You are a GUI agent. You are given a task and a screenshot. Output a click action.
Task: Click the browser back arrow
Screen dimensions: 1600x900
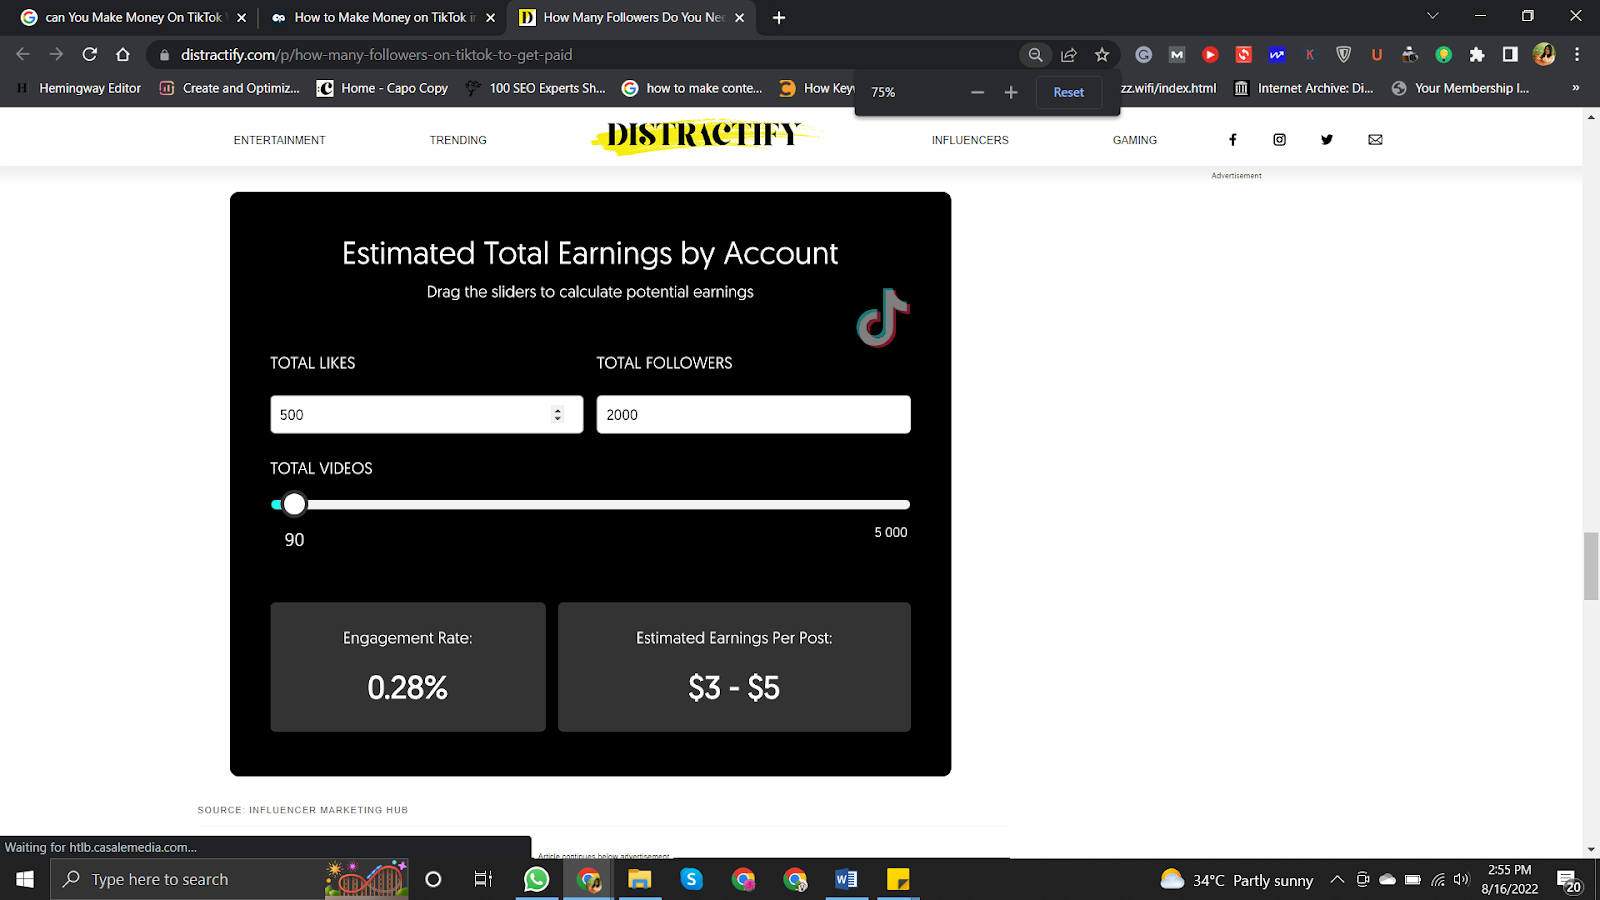click(23, 55)
